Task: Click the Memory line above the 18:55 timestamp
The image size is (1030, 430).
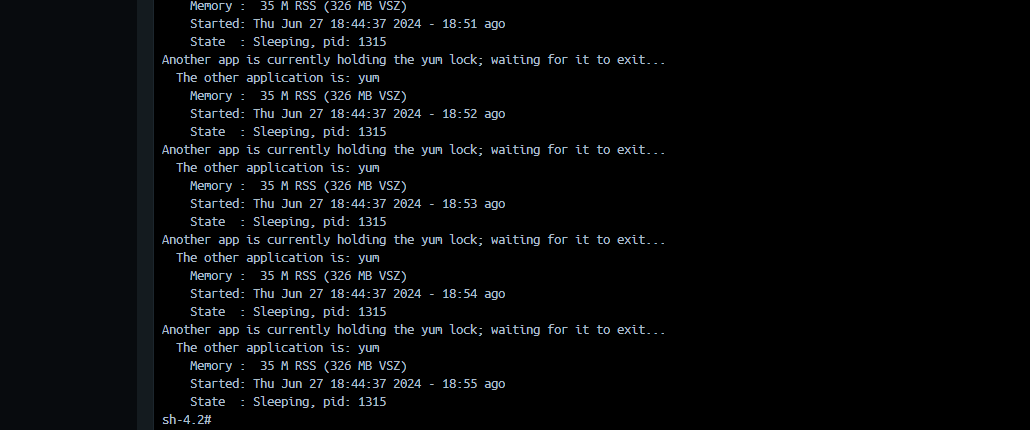Action: click(298, 366)
